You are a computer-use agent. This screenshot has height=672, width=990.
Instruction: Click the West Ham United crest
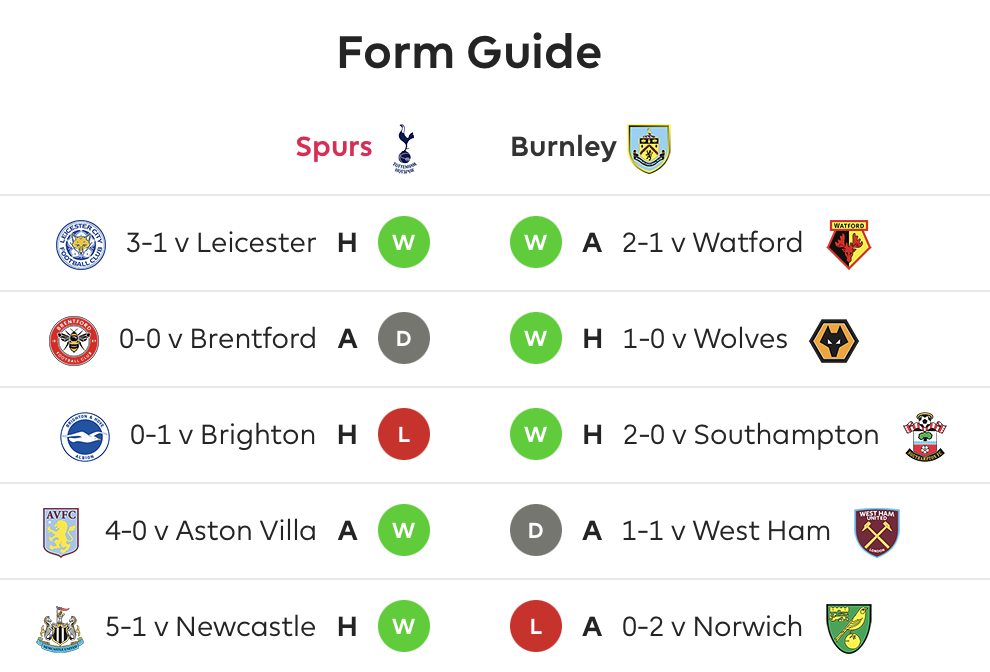coord(876,532)
